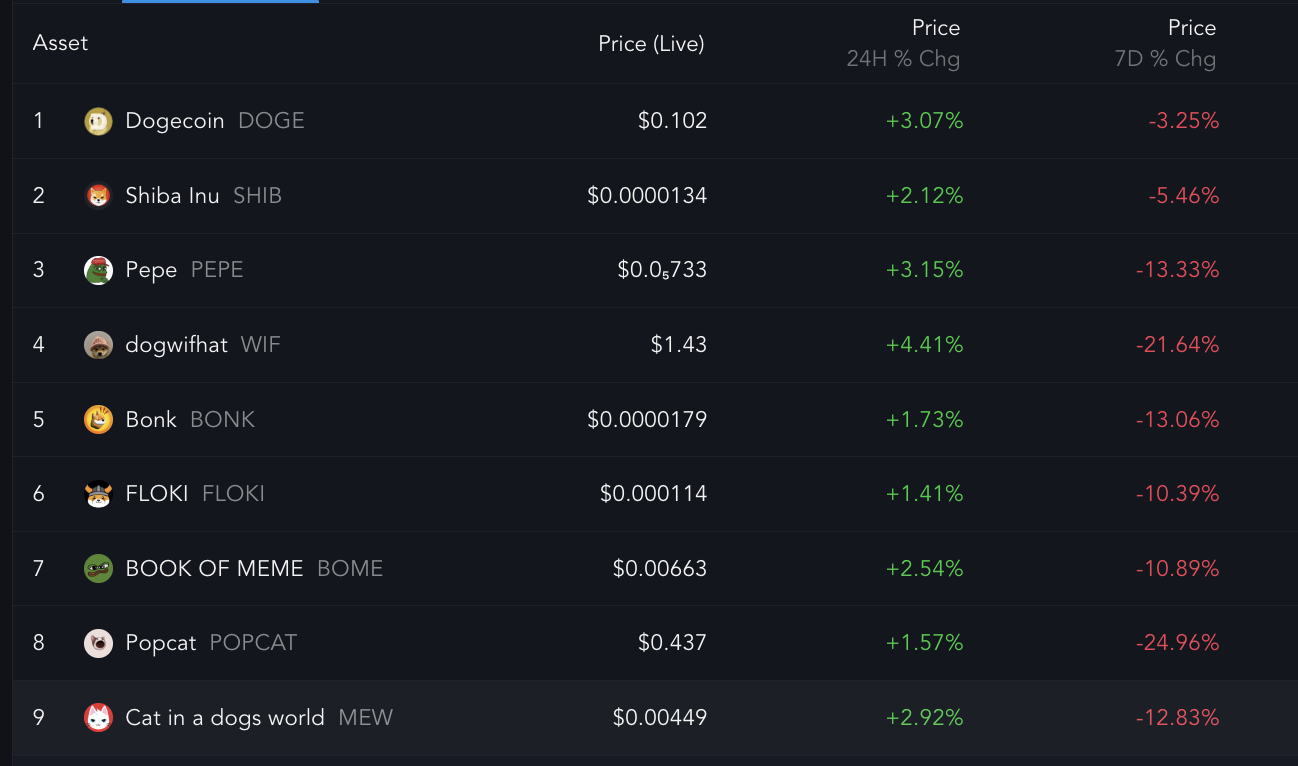Image resolution: width=1298 pixels, height=766 pixels.
Task: Click the Cat in a dogs world icon
Action: [98, 718]
